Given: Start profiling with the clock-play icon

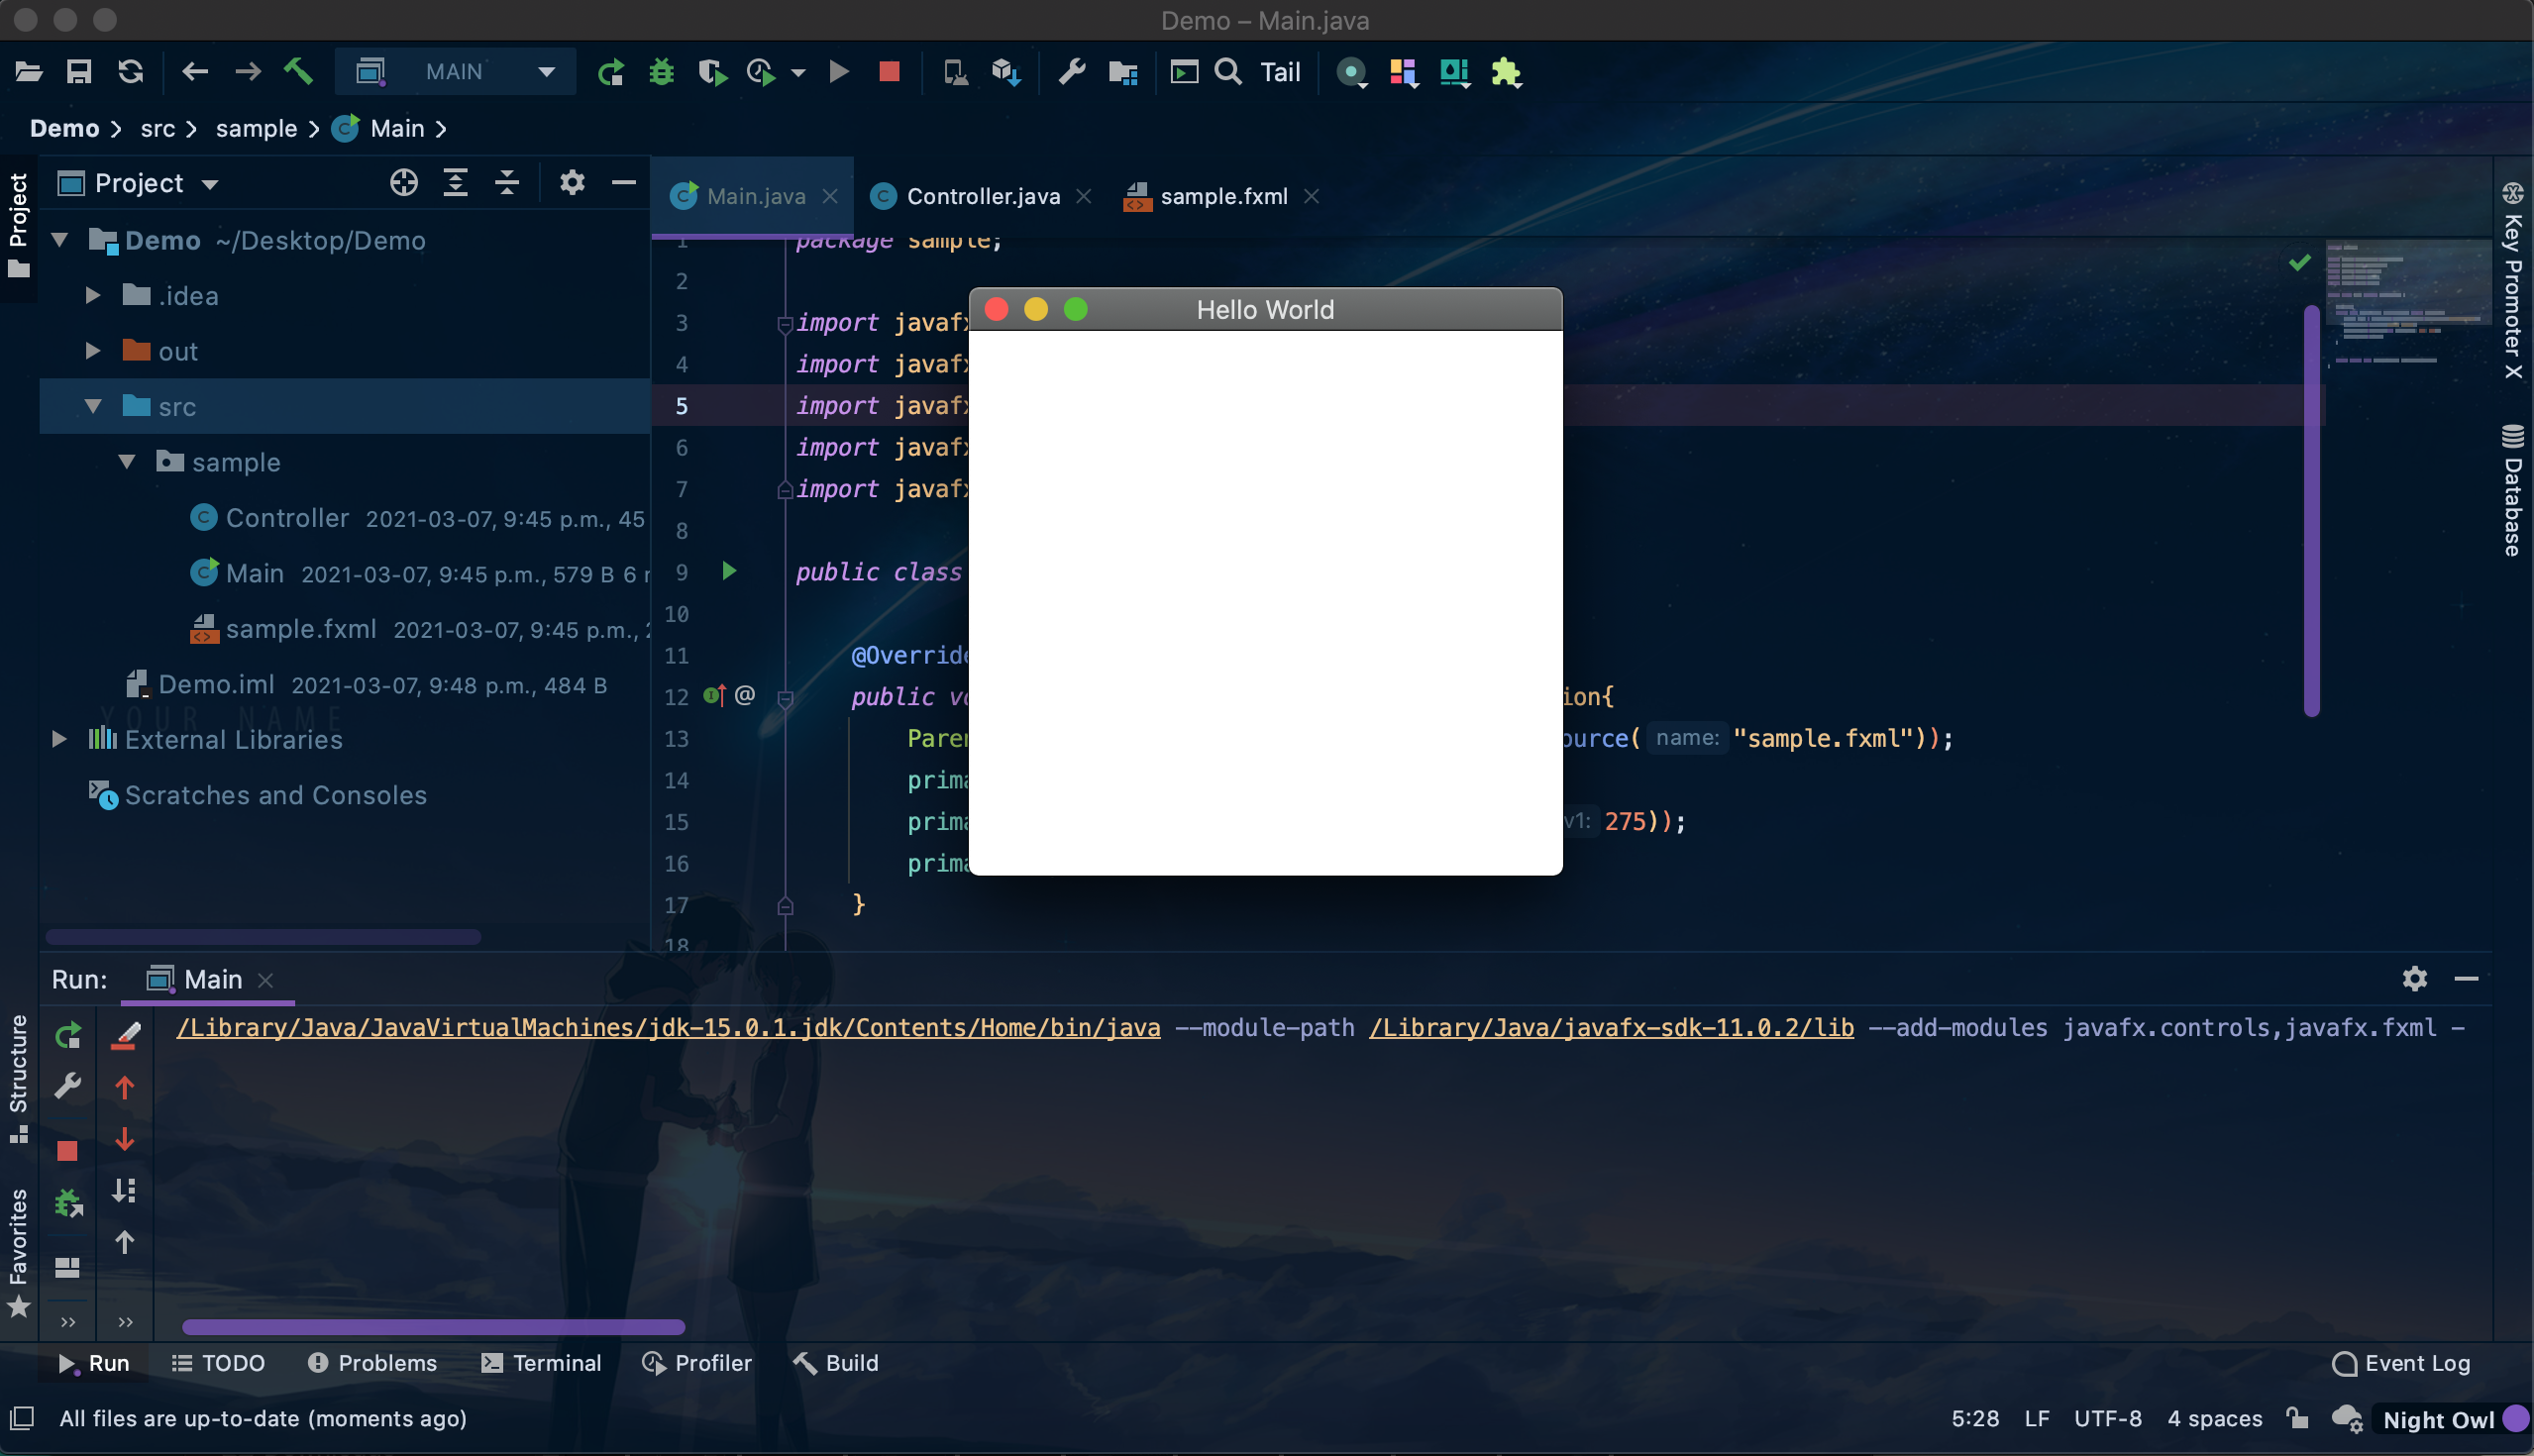Looking at the screenshot, I should [x=762, y=72].
